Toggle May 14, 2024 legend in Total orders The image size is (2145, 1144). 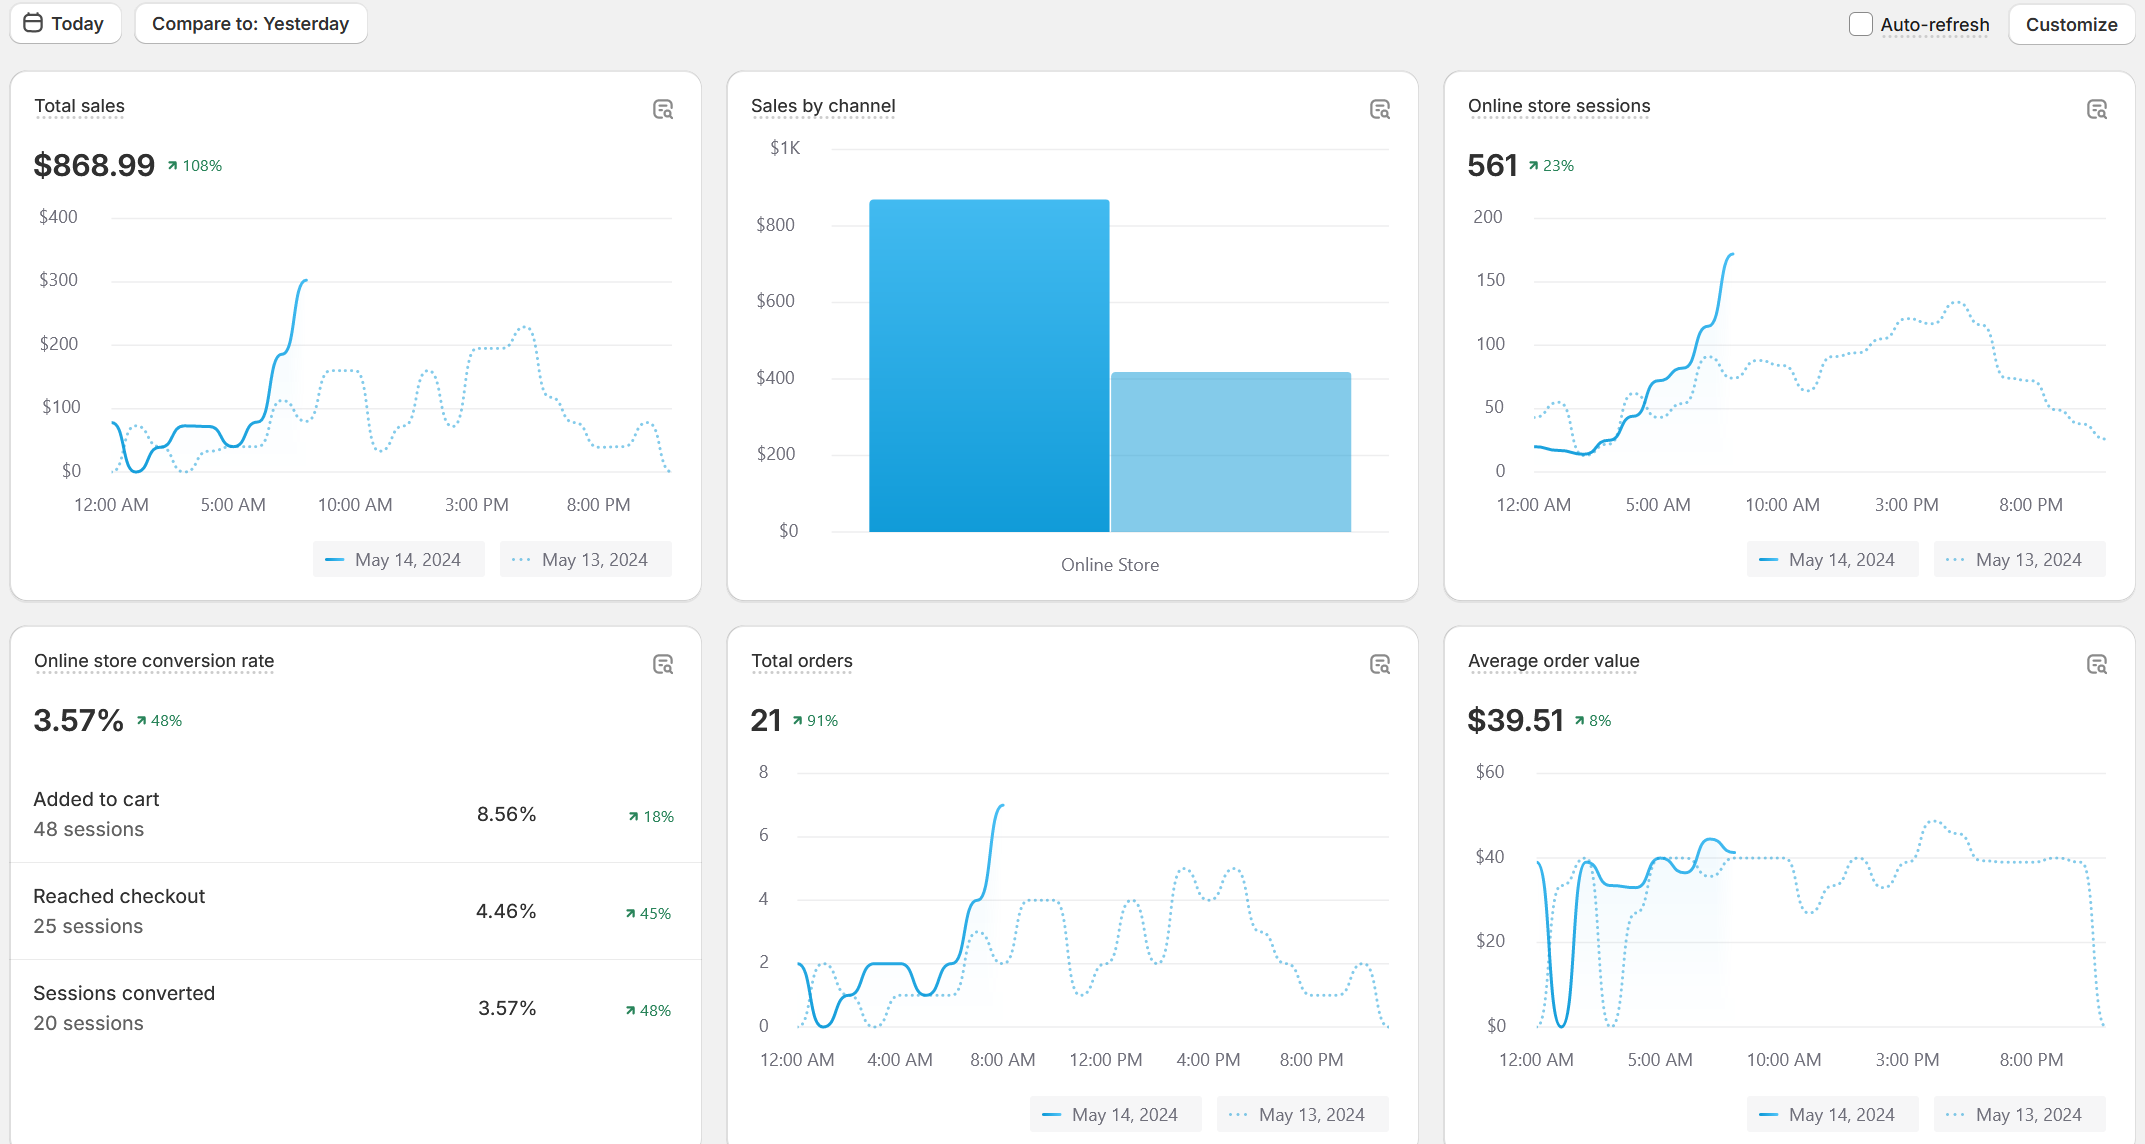(x=1115, y=1114)
